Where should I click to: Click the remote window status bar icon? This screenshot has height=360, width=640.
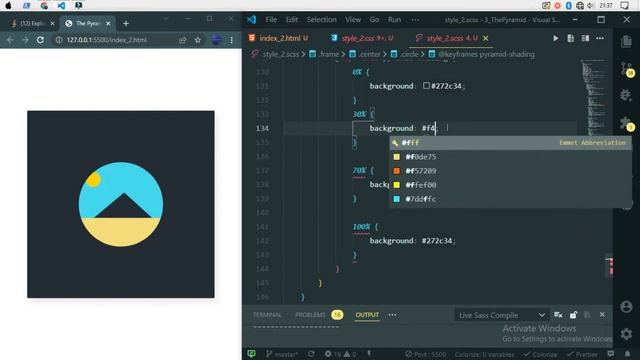pos(251,353)
